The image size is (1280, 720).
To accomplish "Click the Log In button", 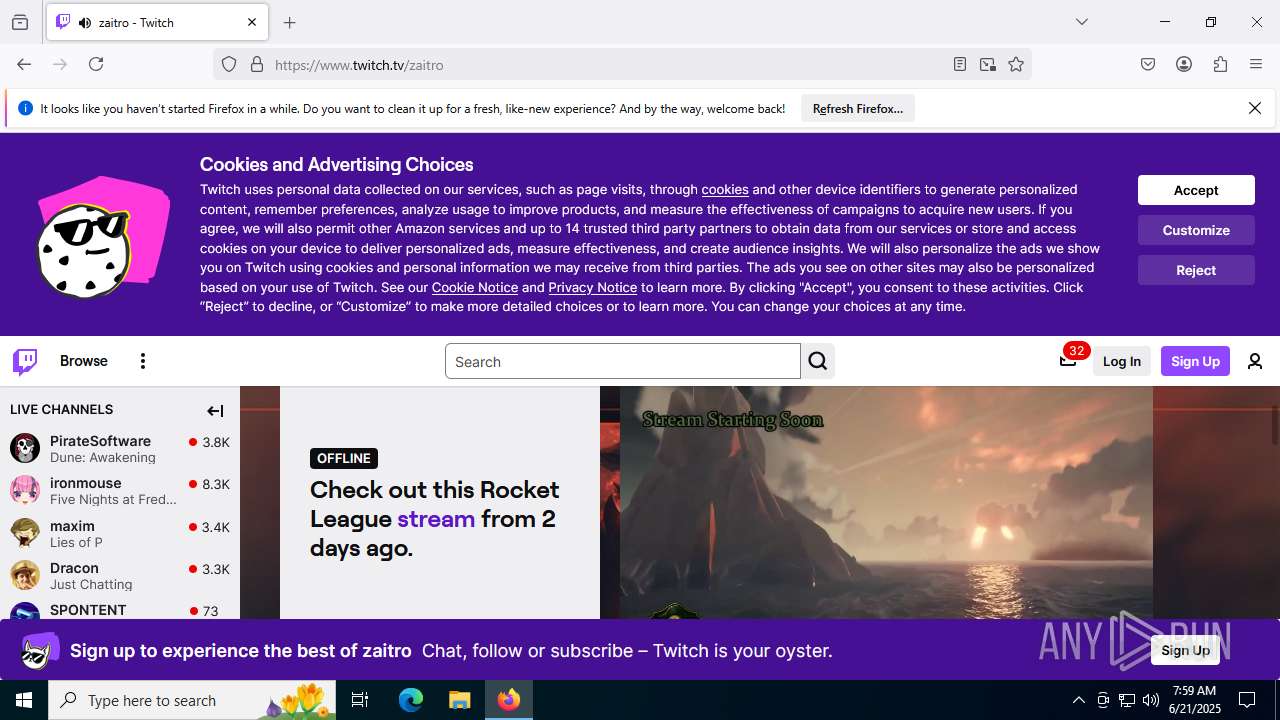I will click(x=1122, y=361).
